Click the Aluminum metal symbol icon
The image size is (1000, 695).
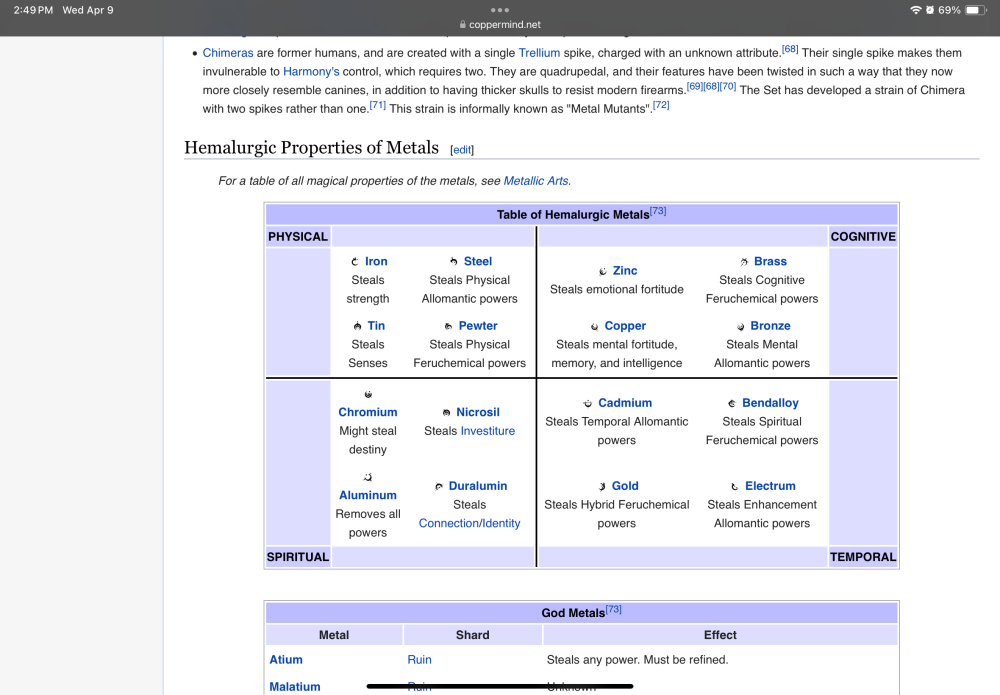(367, 477)
